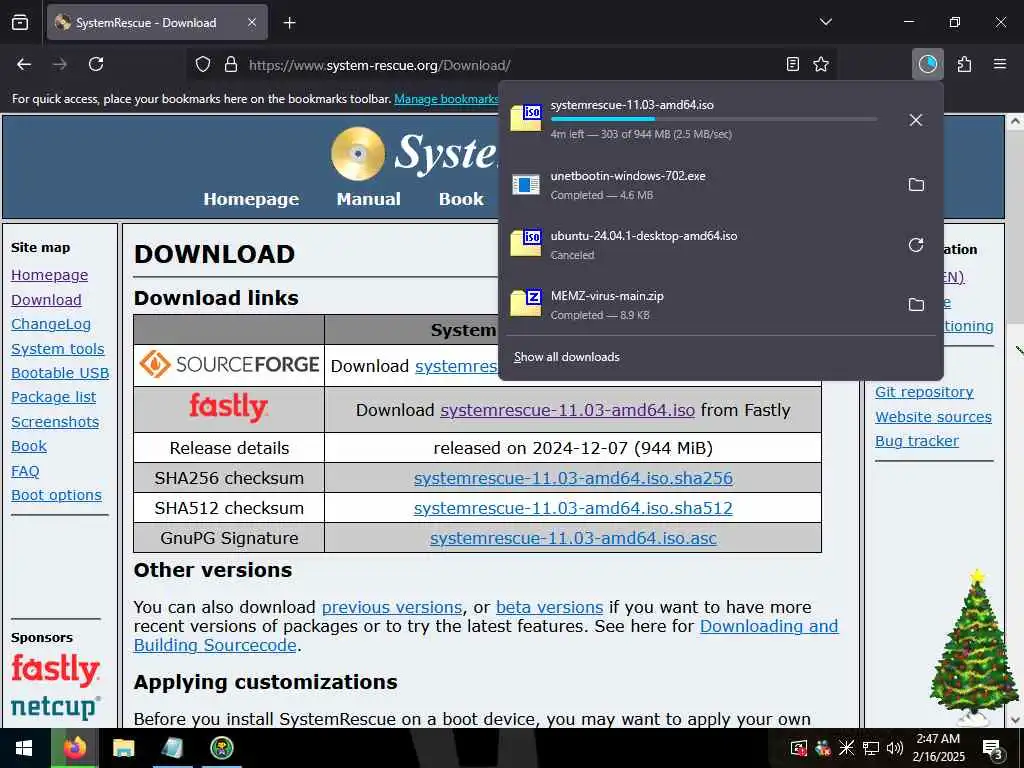Open the volume speaker tray icon
1024x768 pixels.
coord(895,748)
